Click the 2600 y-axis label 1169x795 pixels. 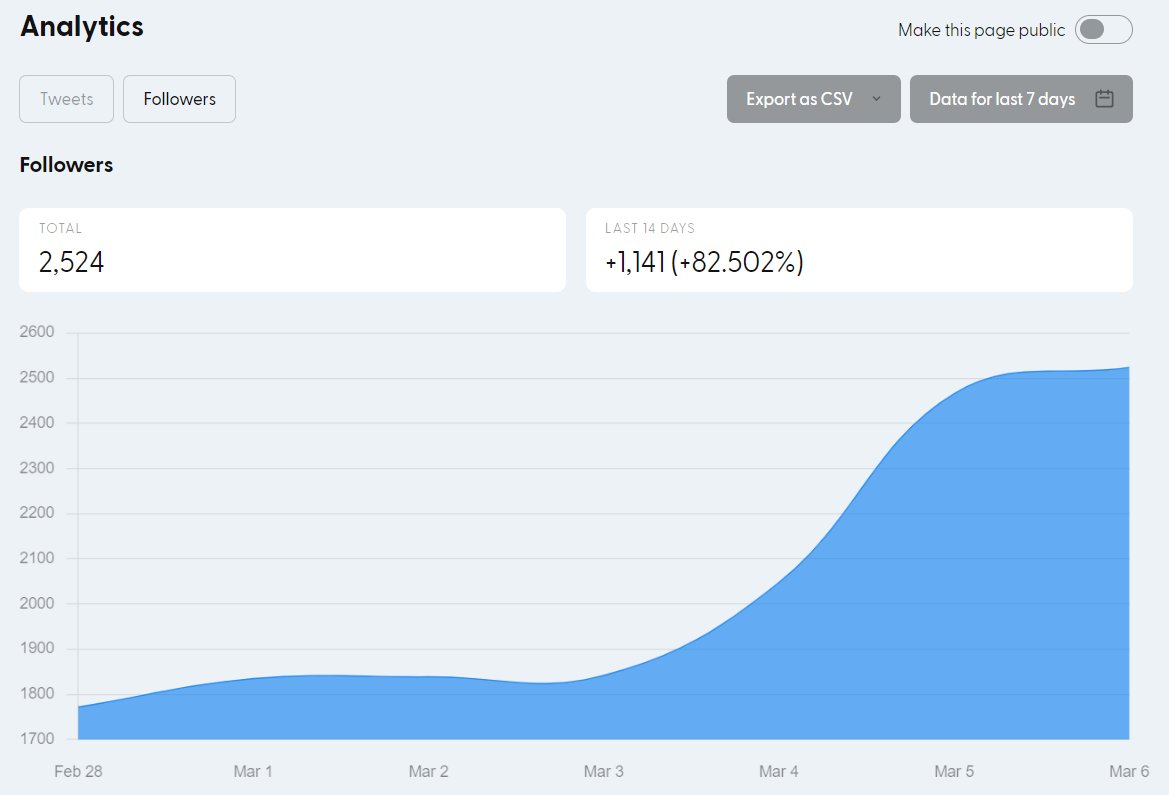[x=37, y=332]
